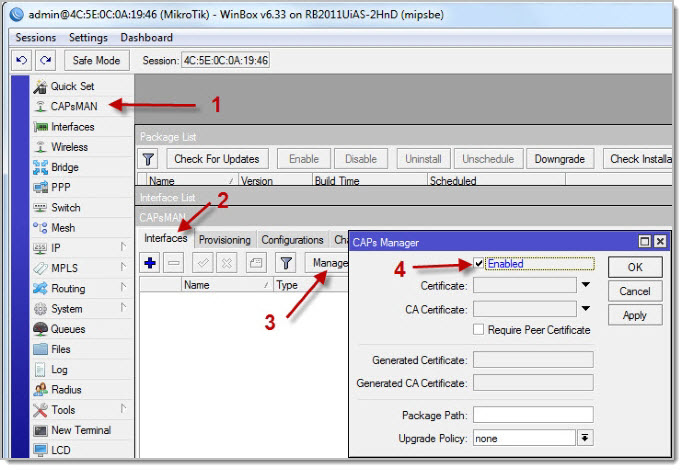This screenshot has width=684, height=470.
Task: Click the Check For Updates button
Action: click(216, 159)
